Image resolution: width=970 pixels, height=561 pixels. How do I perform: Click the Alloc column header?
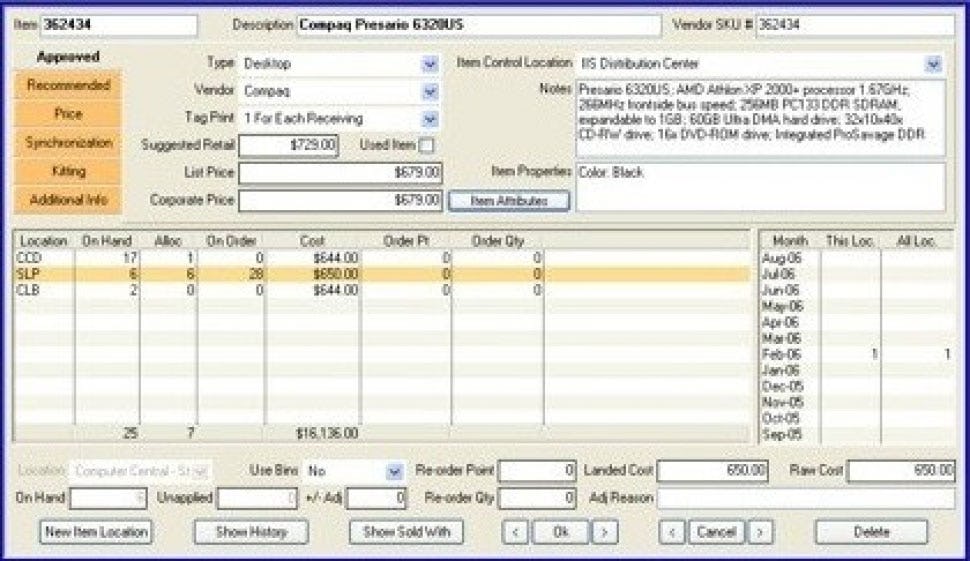(x=168, y=241)
